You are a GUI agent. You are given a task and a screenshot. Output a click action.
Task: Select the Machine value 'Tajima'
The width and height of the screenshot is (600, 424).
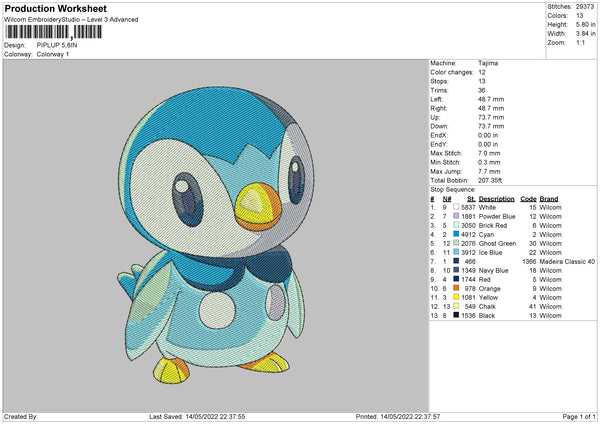(x=488, y=63)
